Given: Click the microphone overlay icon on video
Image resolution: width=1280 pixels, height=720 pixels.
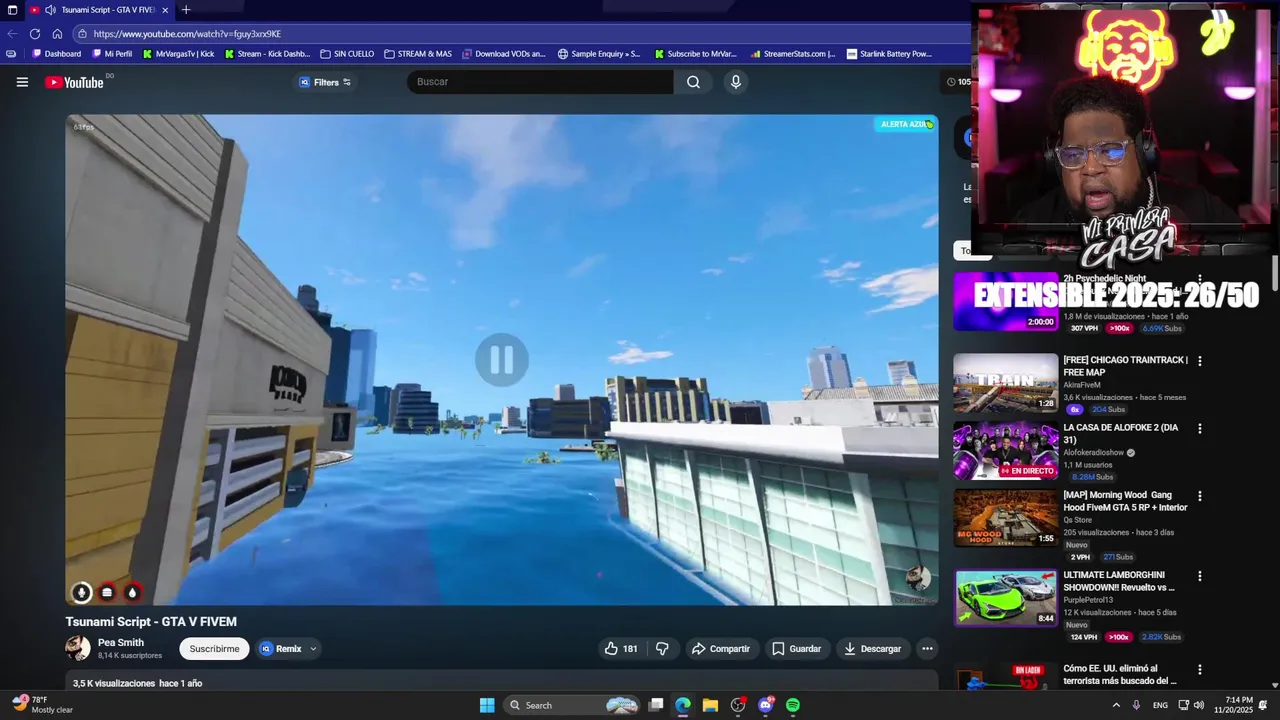Looking at the screenshot, I should (82, 592).
